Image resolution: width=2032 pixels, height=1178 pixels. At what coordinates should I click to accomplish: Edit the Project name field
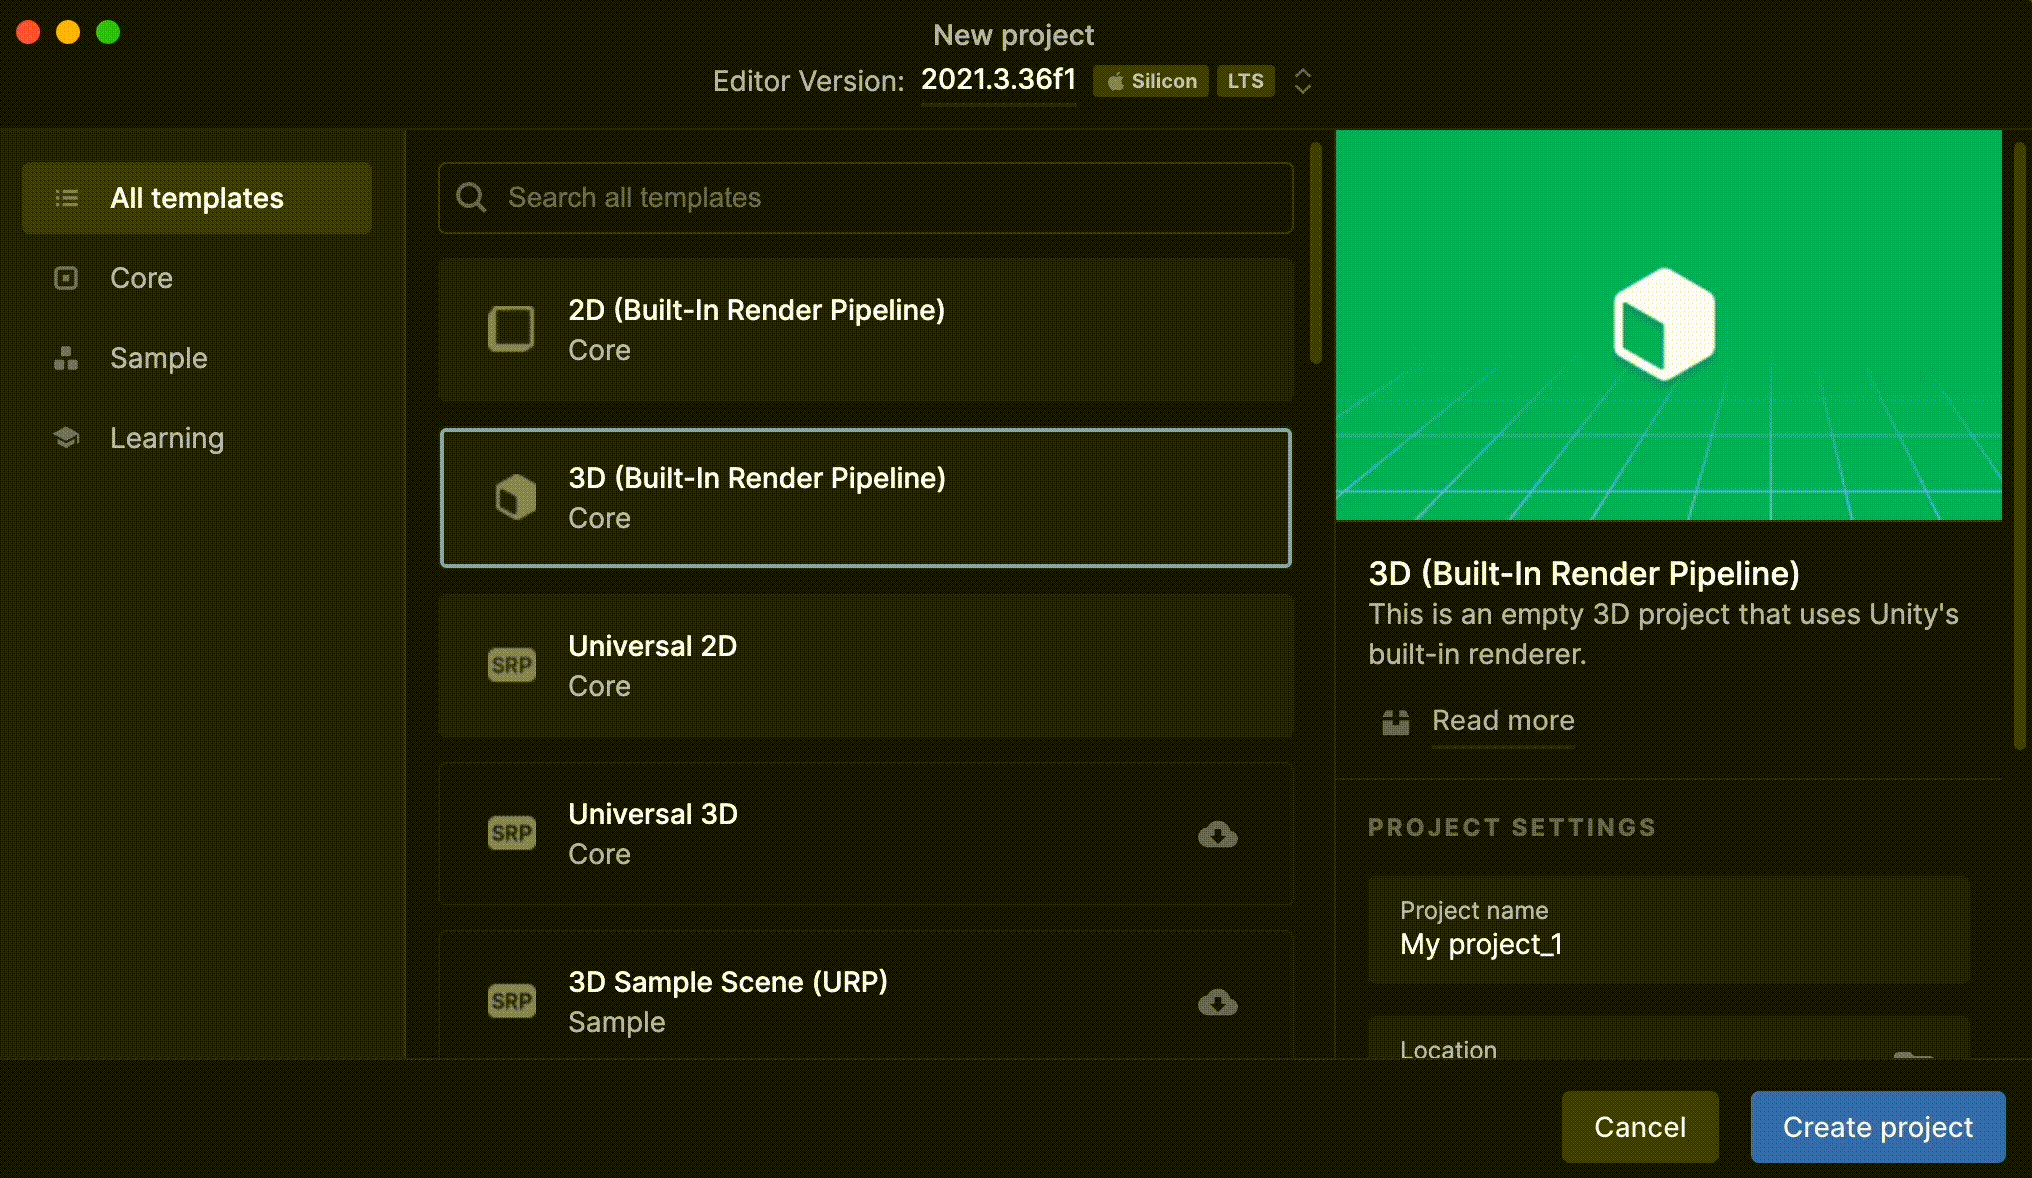tap(1669, 929)
